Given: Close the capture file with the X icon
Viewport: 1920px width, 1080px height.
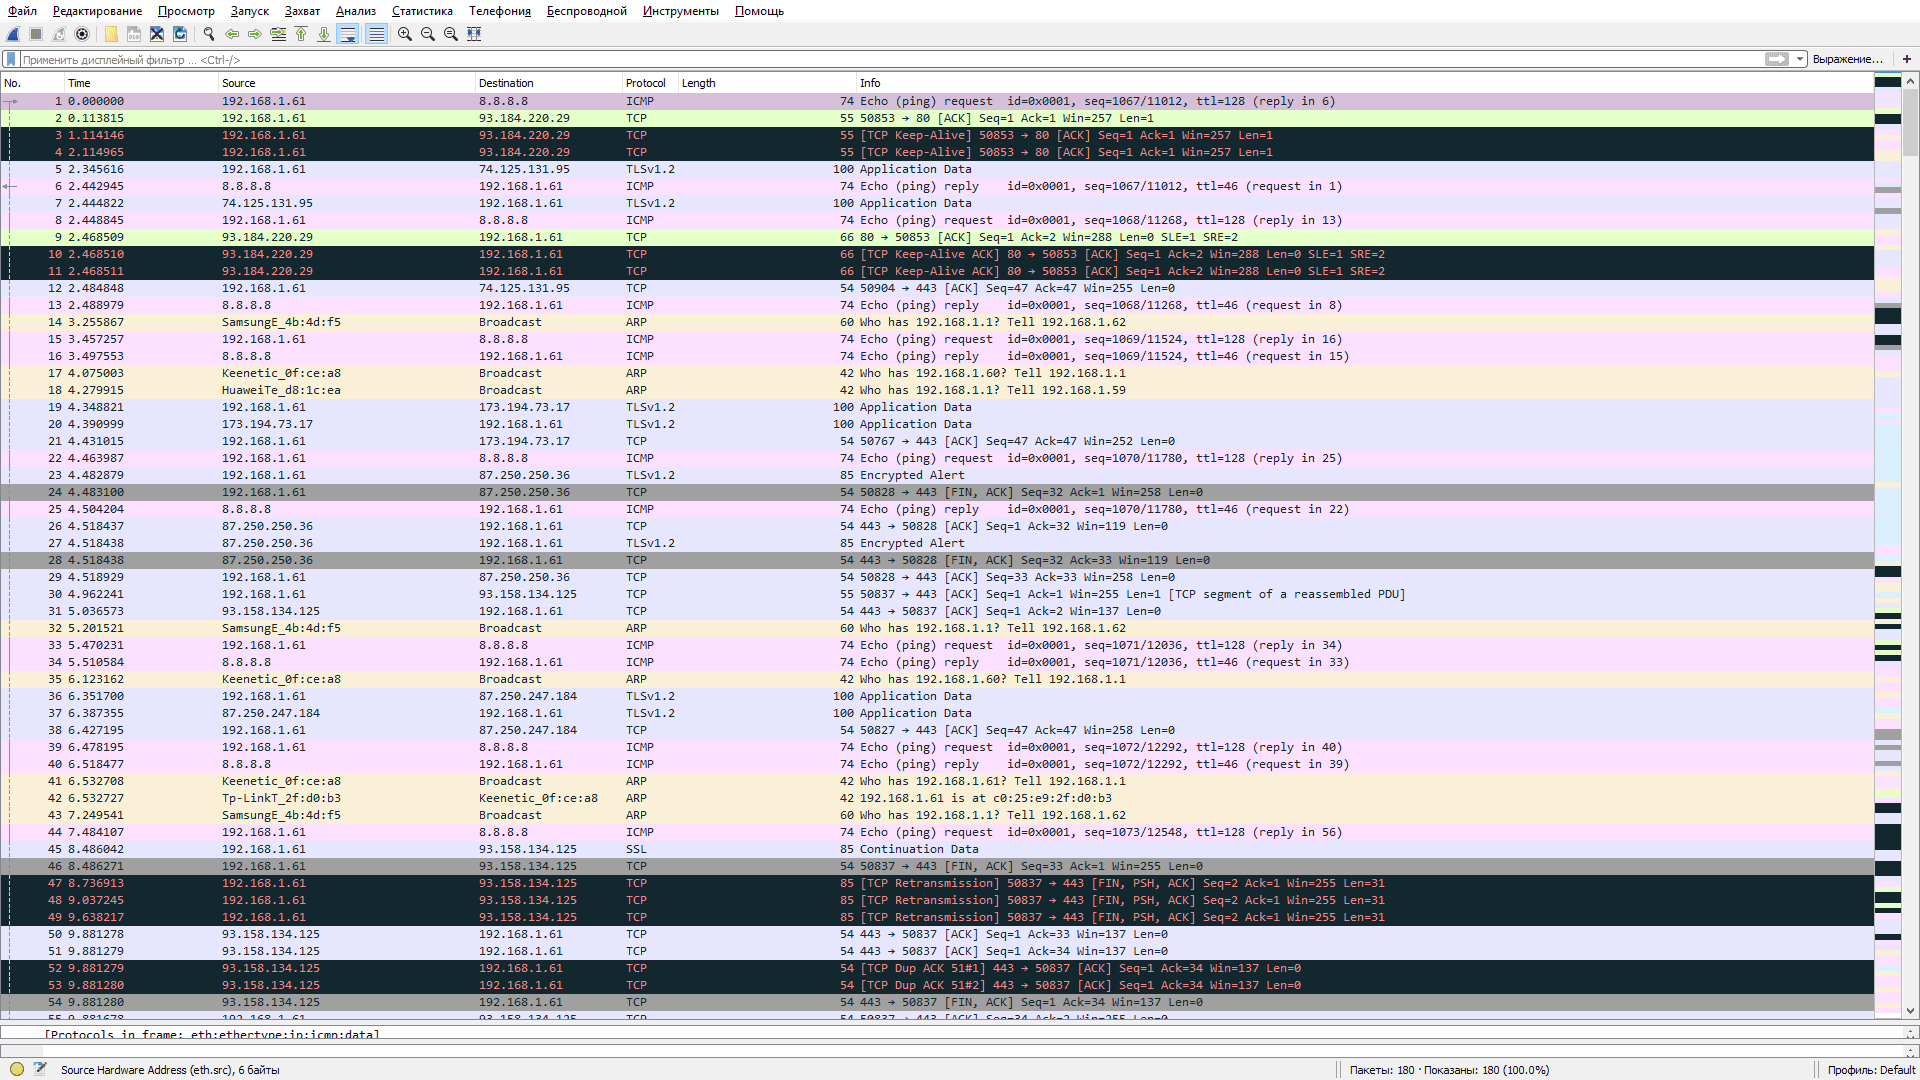Looking at the screenshot, I should 157,34.
